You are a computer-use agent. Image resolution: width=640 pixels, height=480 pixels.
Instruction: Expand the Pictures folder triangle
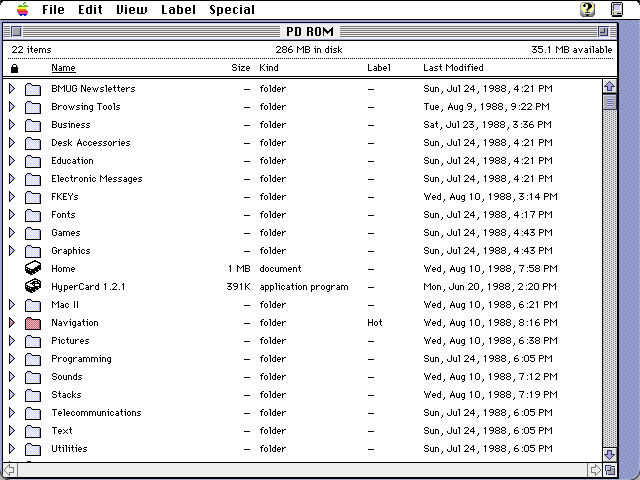point(12,340)
